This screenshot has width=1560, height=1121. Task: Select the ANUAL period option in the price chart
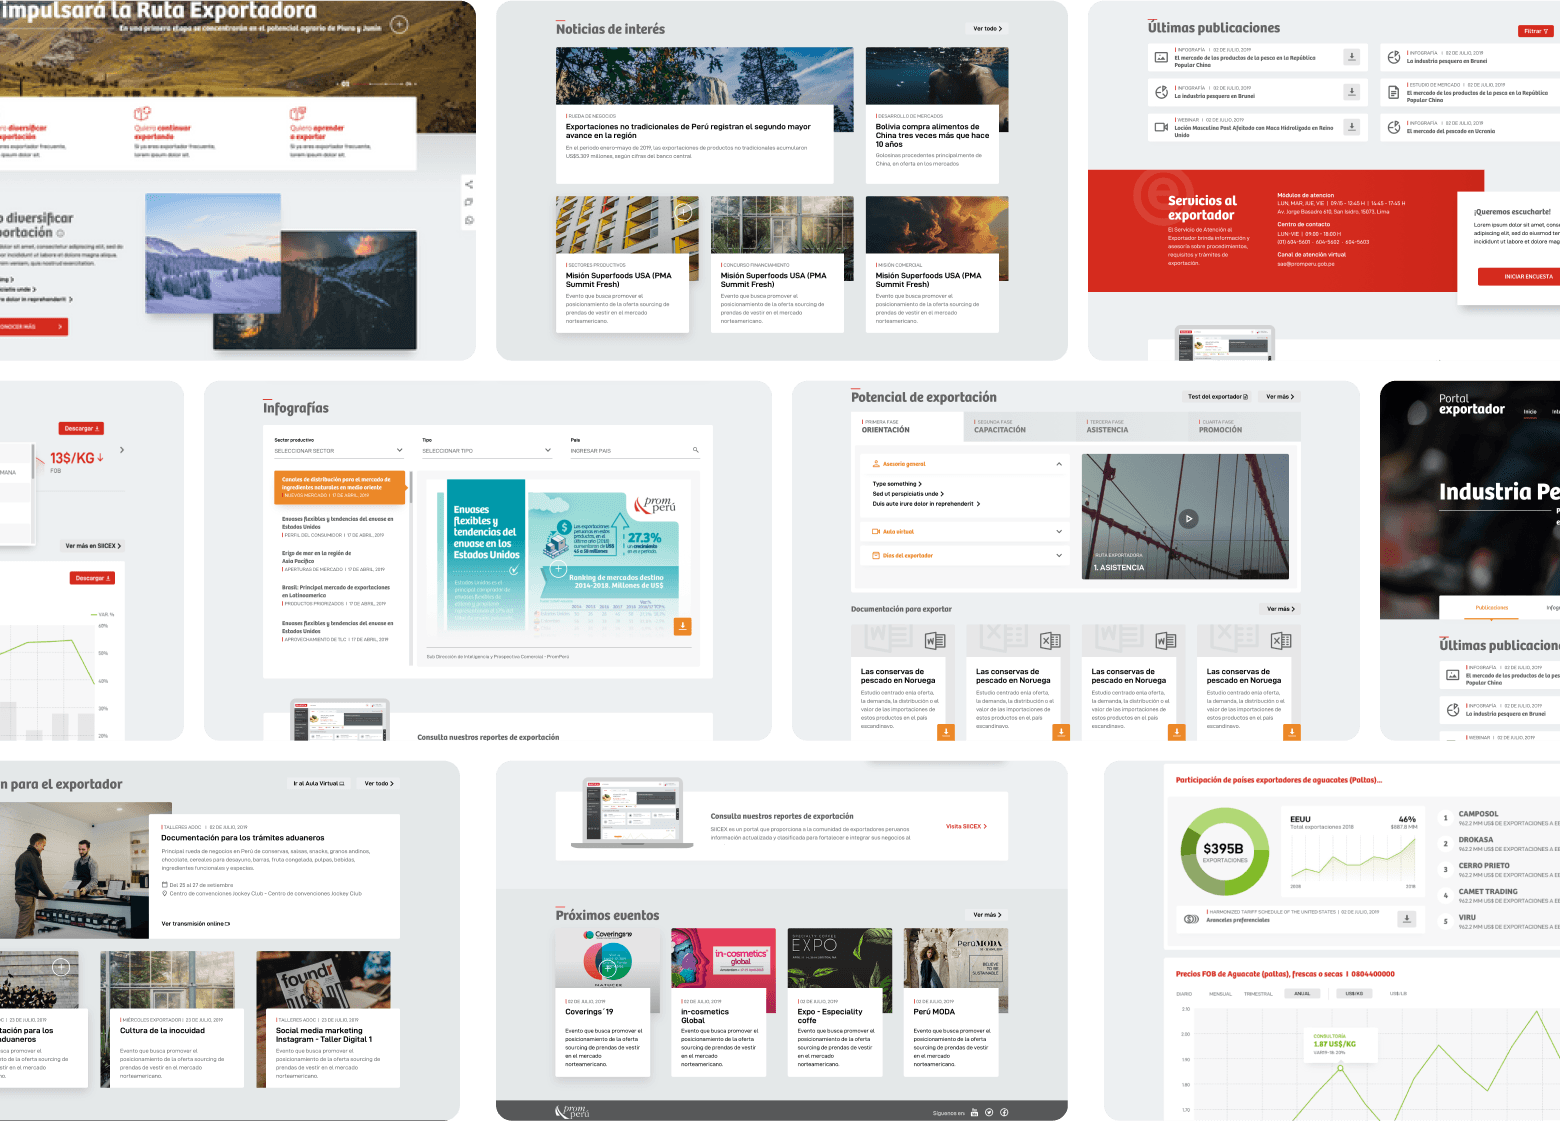pyautogui.click(x=1302, y=994)
